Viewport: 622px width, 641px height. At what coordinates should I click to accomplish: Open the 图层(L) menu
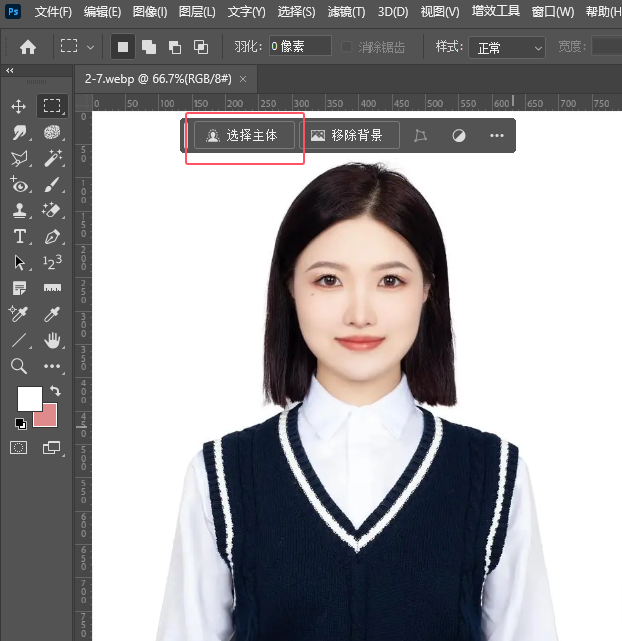click(197, 12)
